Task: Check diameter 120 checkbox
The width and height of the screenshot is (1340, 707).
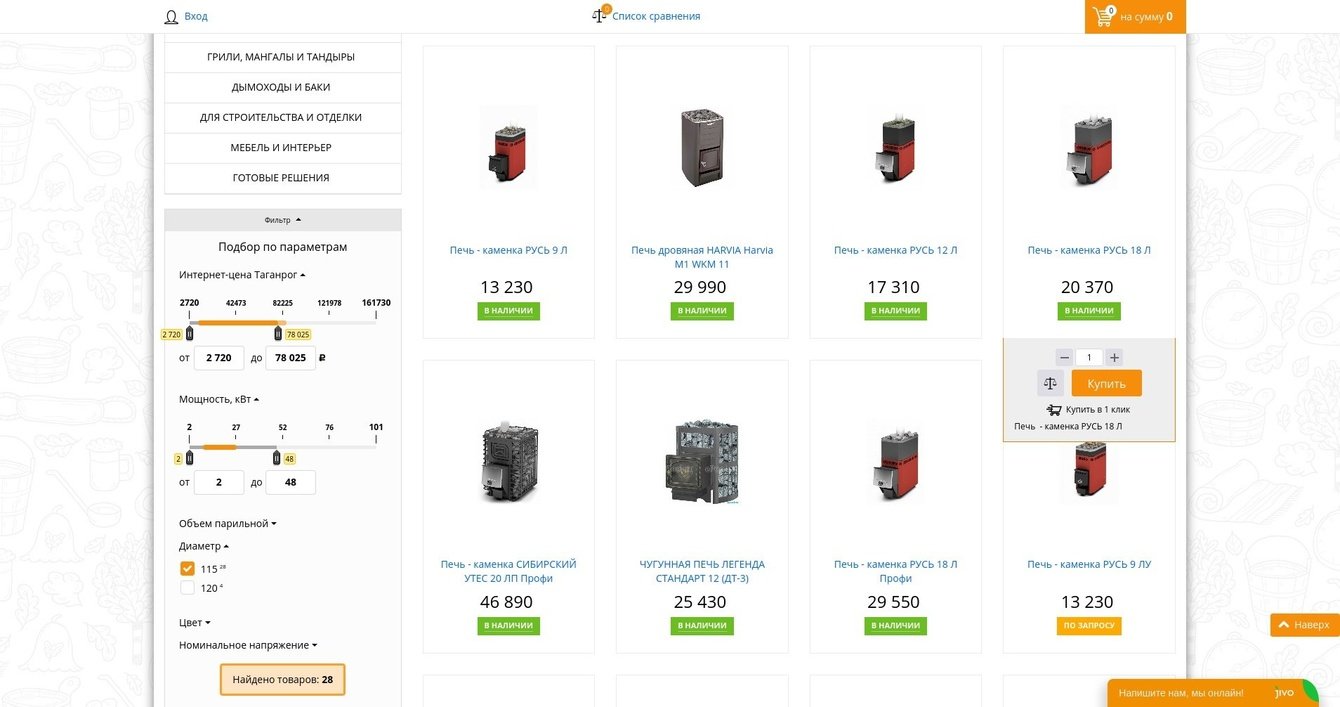Action: pos(187,588)
